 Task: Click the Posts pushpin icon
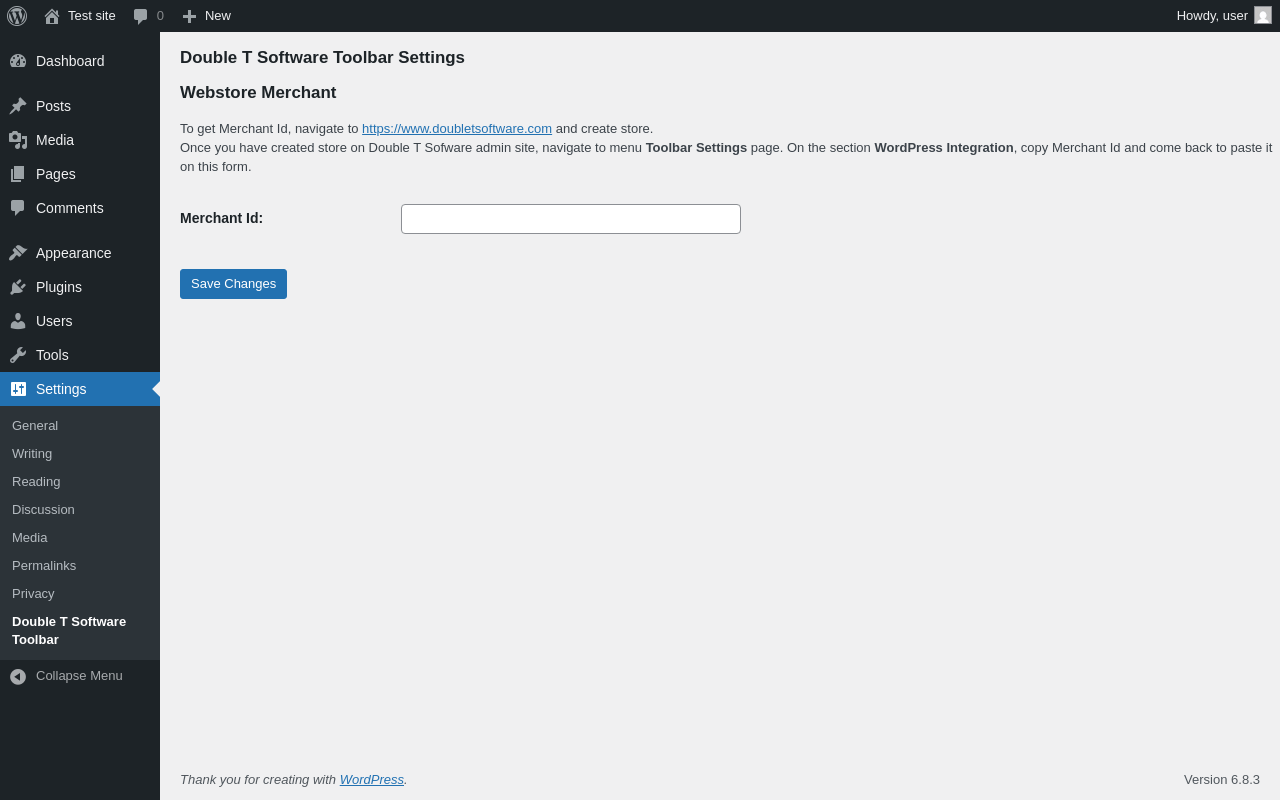pyautogui.click(x=18, y=106)
